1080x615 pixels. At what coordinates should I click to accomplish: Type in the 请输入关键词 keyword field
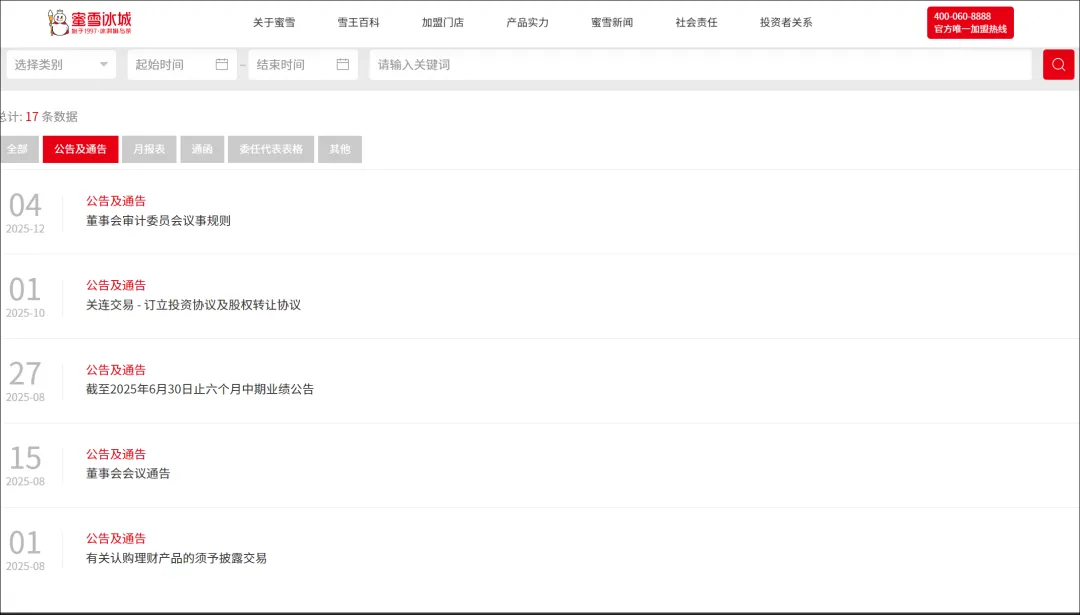[700, 65]
